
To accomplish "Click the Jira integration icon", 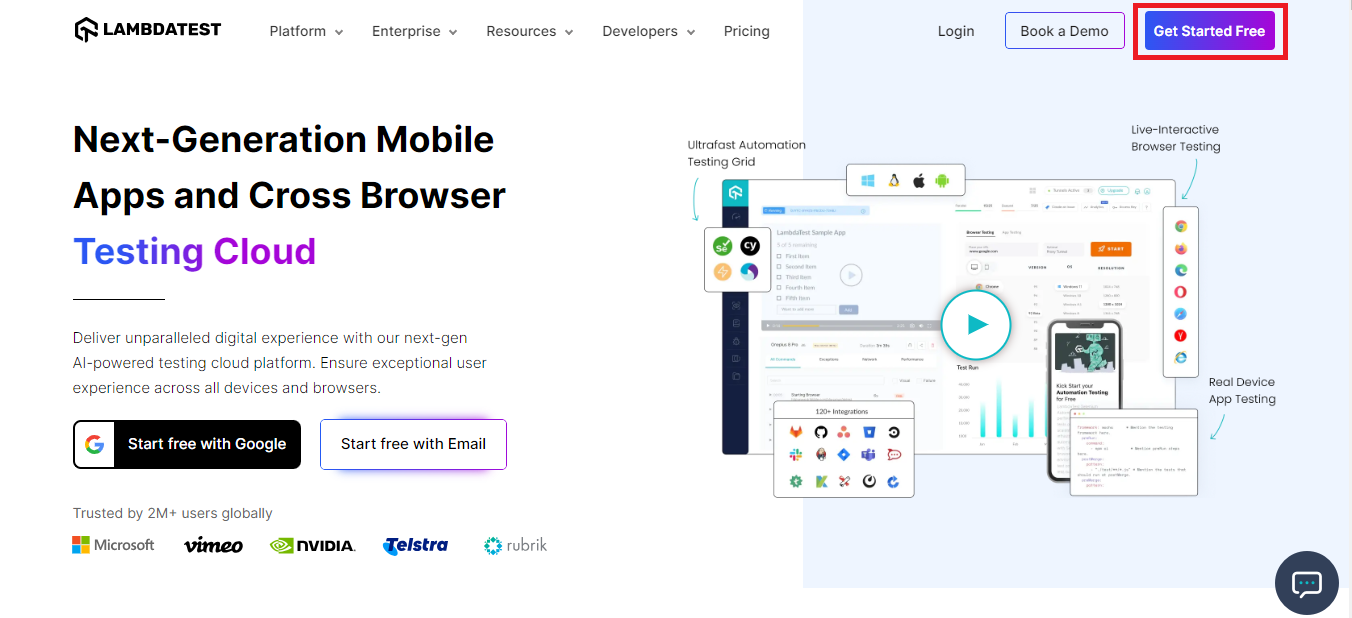I will coord(844,454).
